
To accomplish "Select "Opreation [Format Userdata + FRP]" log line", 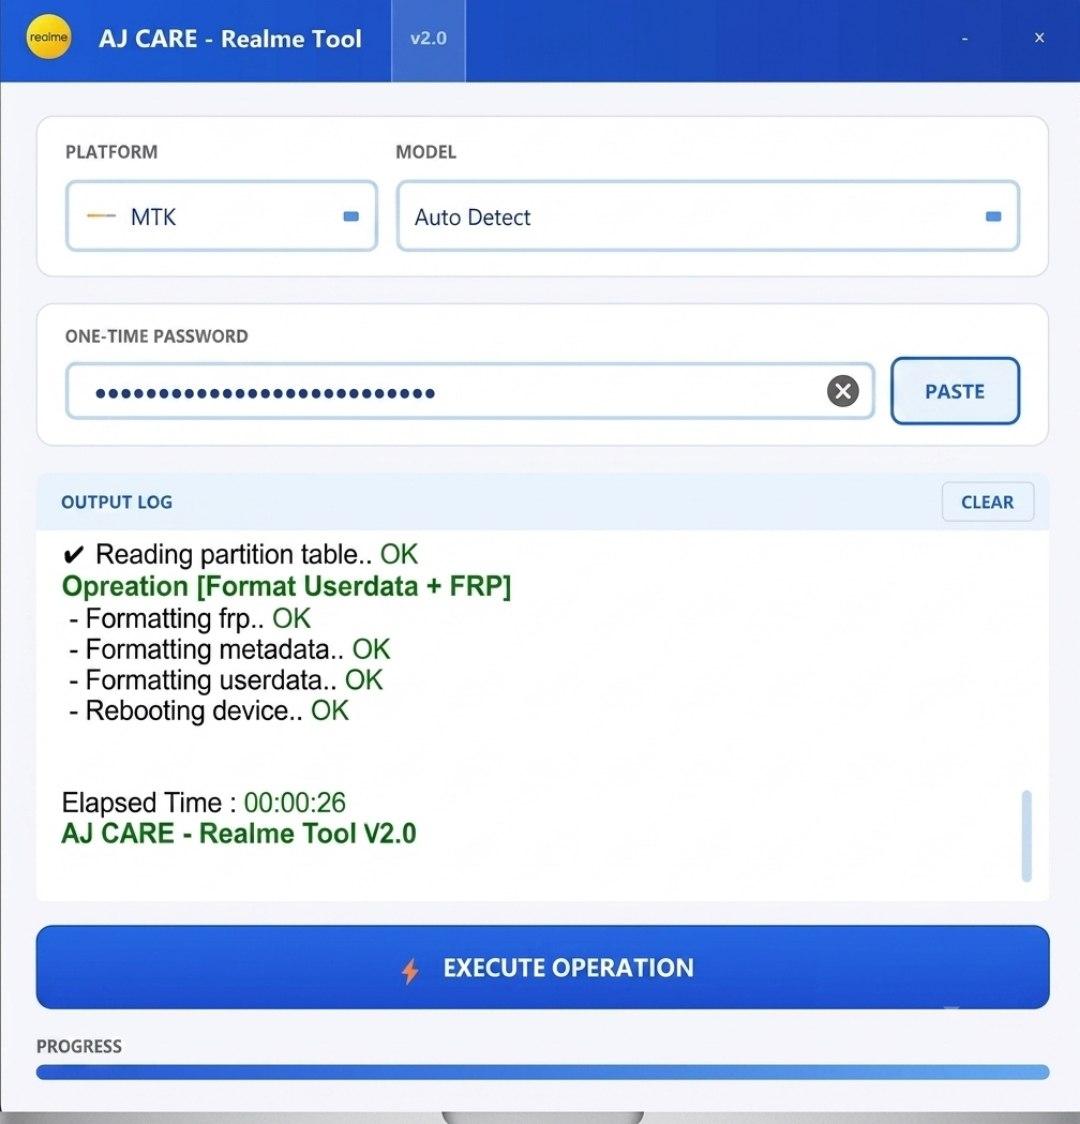I will 287,586.
